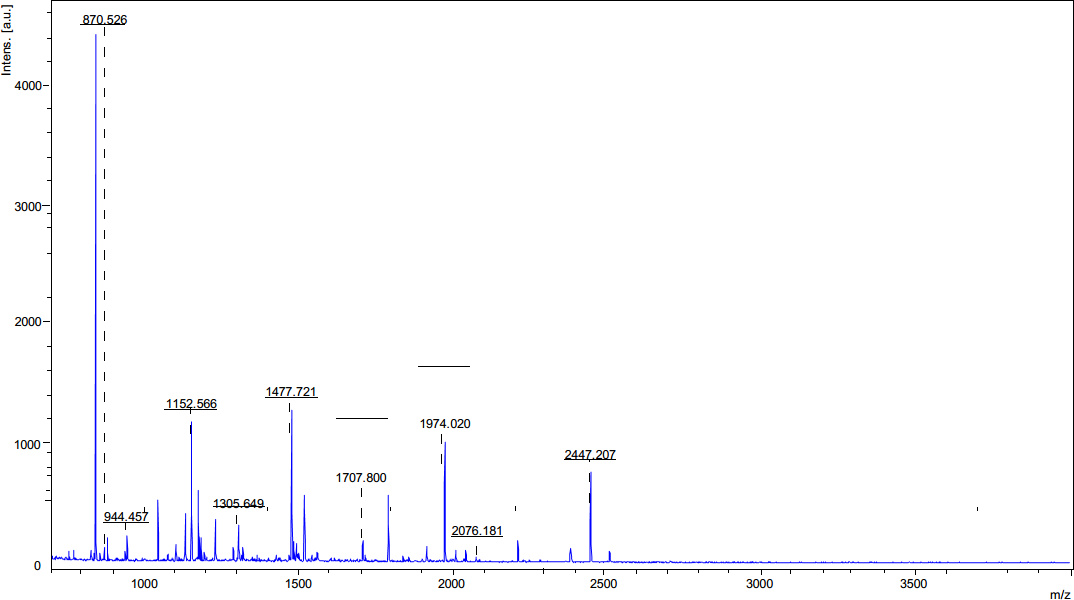
Task: Click the 3500 tick on m/z axis
Action: tap(915, 582)
